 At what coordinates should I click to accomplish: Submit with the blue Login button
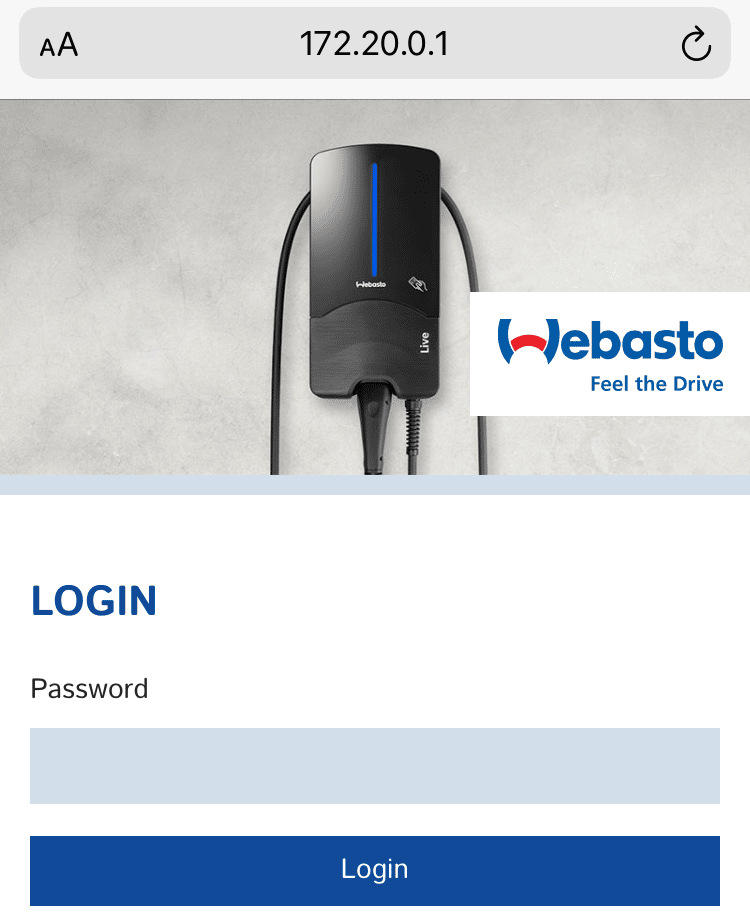pos(375,870)
